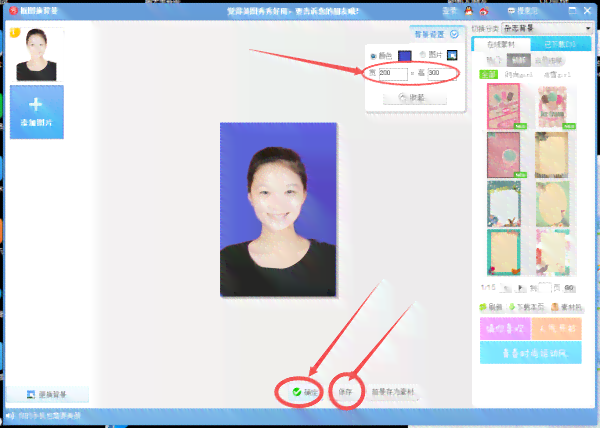Open the feedback link in title bar
600x428 pixels.
523,11
